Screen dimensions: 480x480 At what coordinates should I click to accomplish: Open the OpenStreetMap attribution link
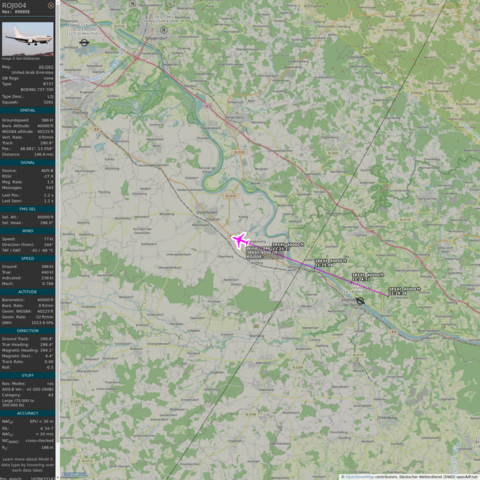click(360, 477)
